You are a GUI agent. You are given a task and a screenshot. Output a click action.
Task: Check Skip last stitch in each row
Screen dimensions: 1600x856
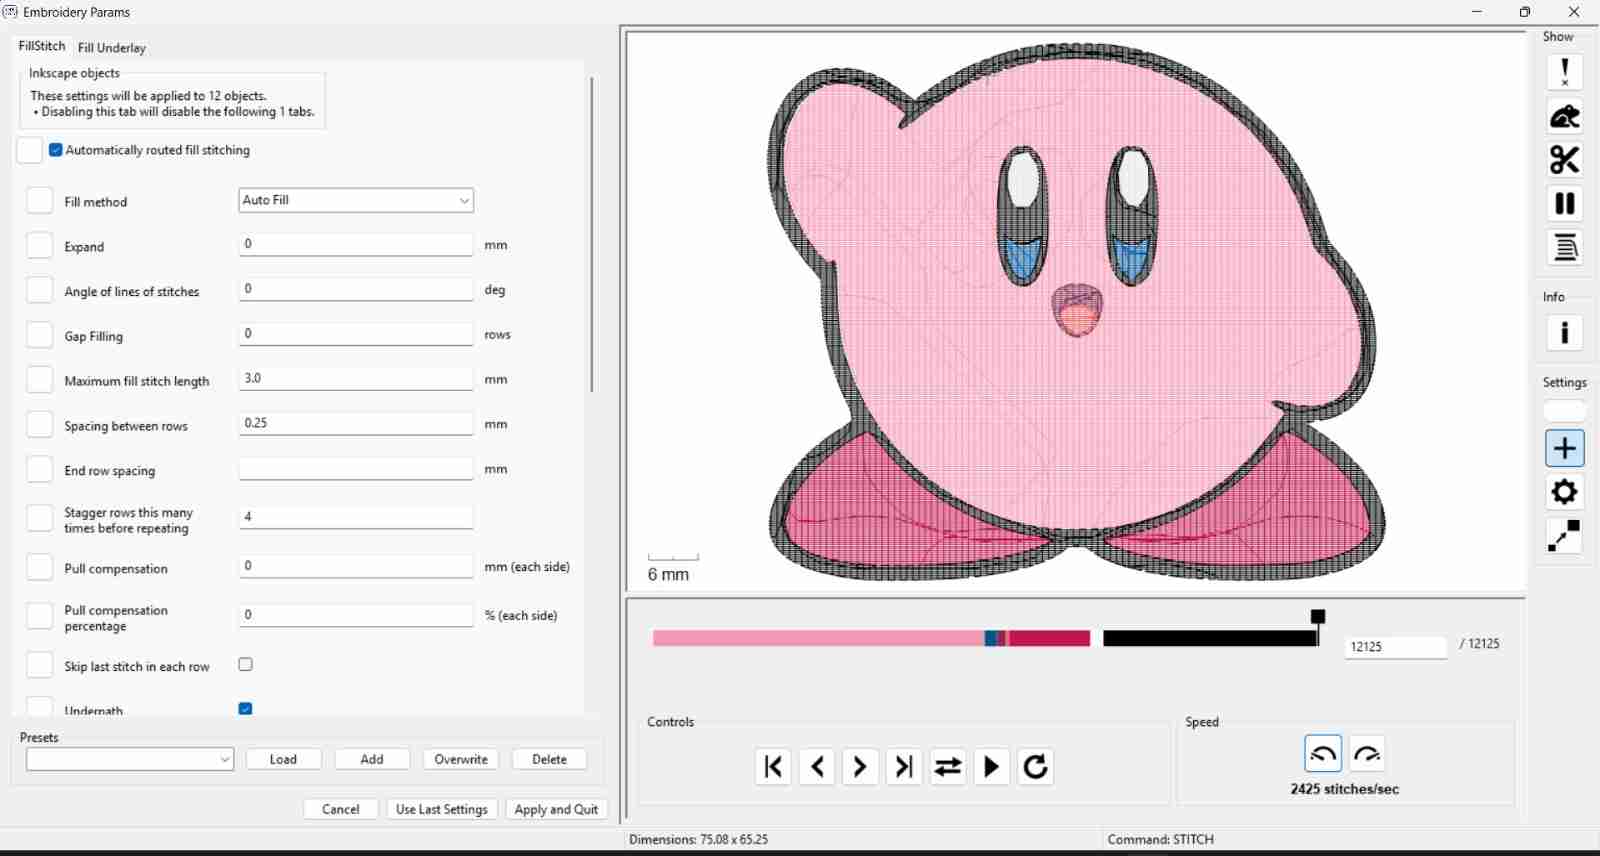click(x=246, y=665)
